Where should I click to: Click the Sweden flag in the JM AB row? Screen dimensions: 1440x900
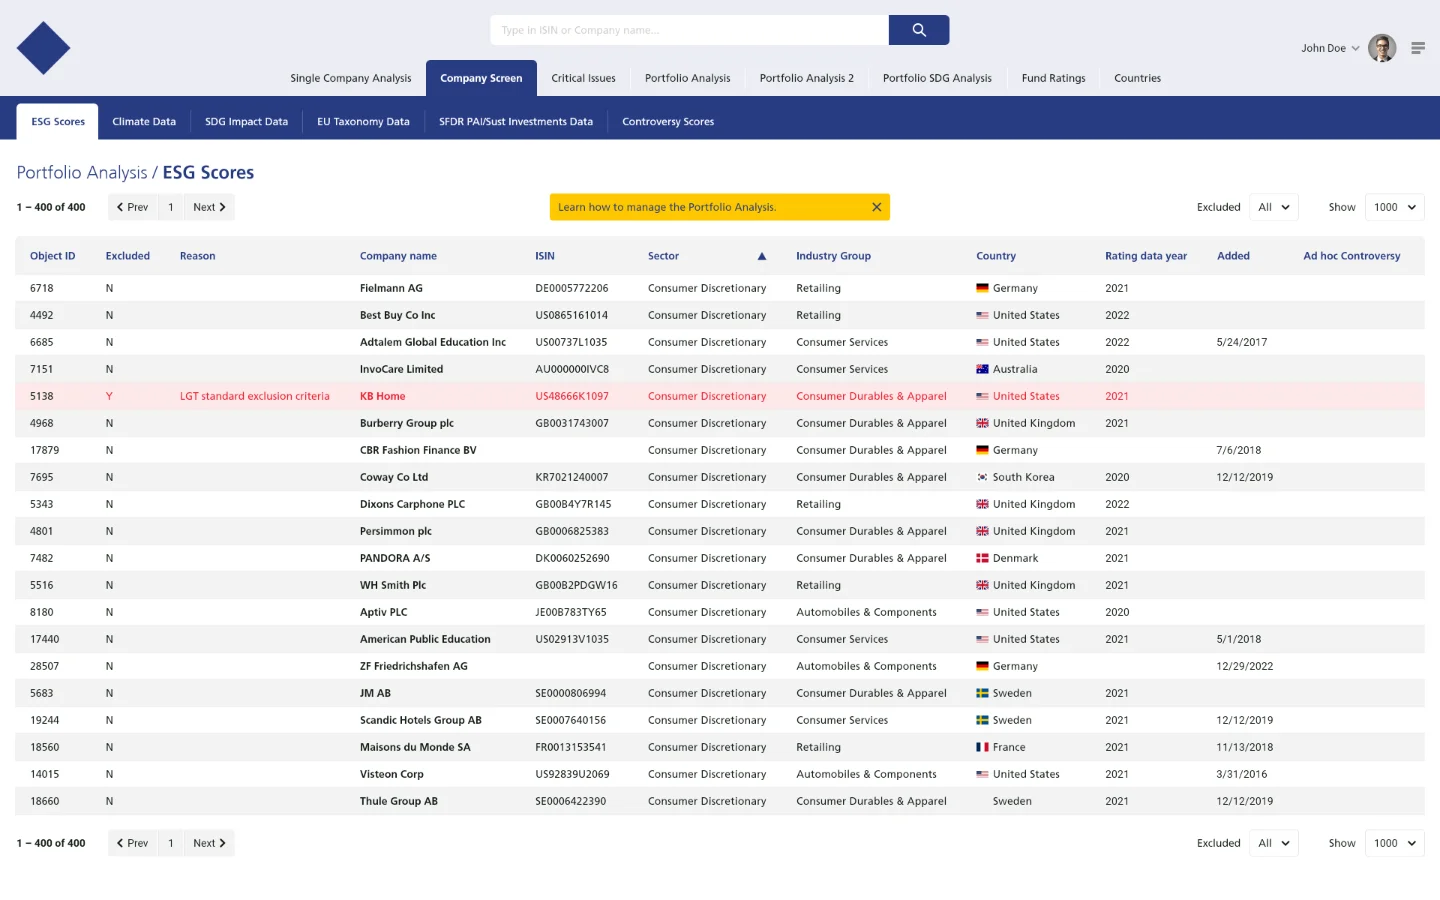[982, 693]
